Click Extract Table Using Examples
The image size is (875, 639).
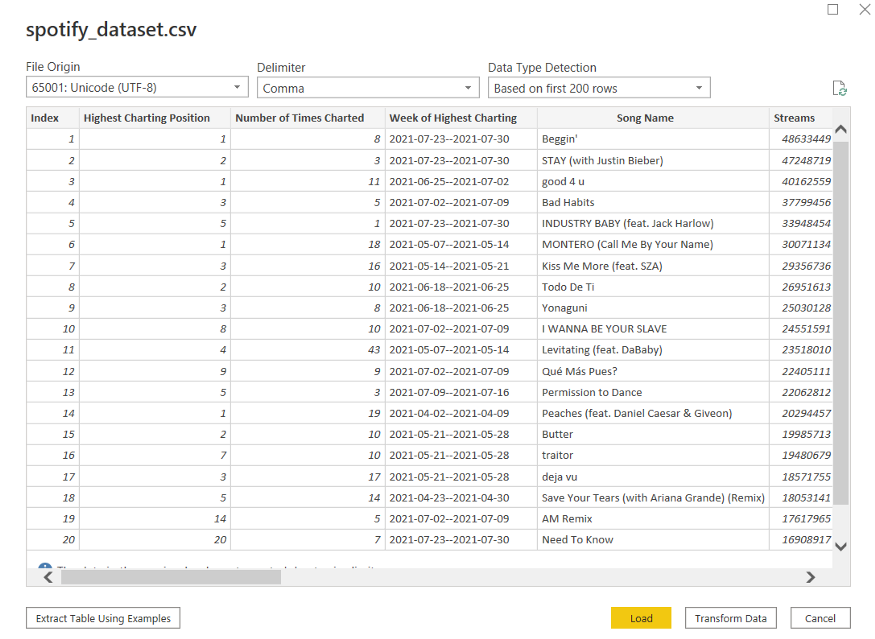click(x=102, y=618)
